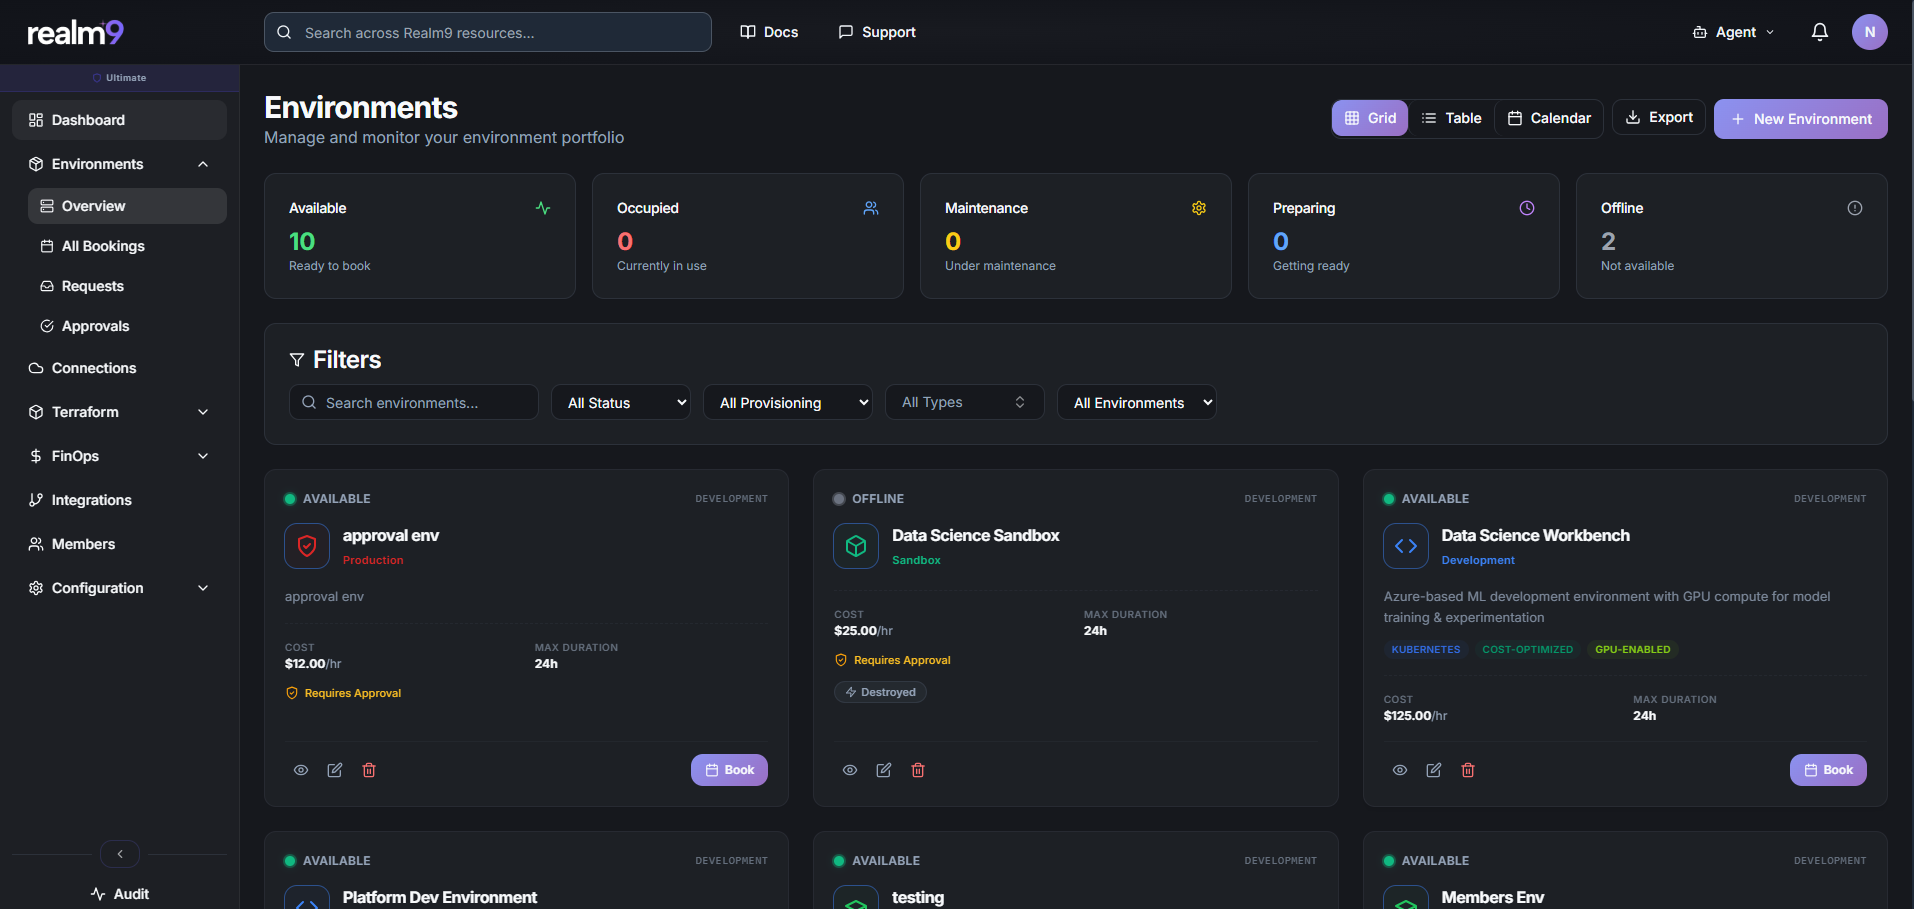This screenshot has height=909, width=1914.
Task: Show details of Data Science Workbench via eye icon
Action: (1399, 769)
